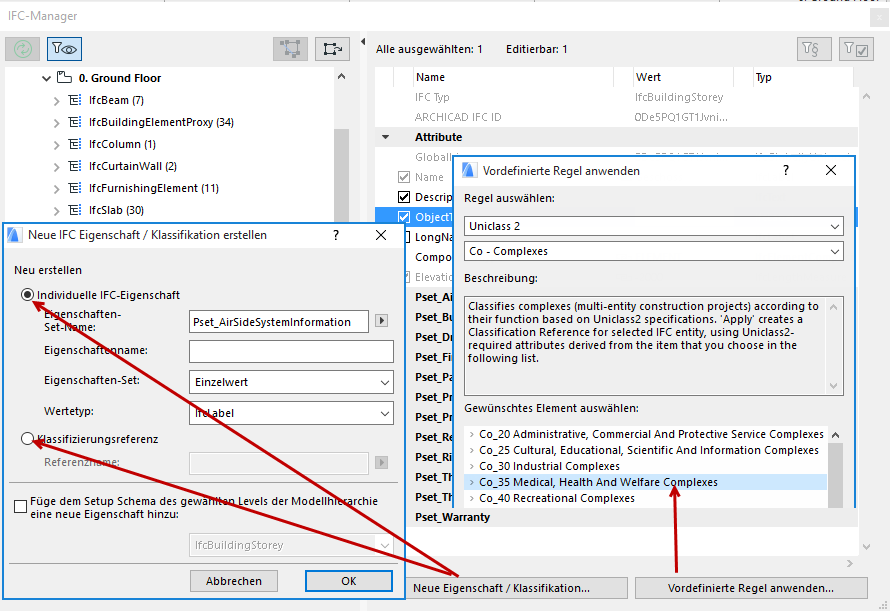This screenshot has width=890, height=611.
Task: Select the Individuelle IFC-Eigenschaft radio button
Action: click(x=27, y=295)
